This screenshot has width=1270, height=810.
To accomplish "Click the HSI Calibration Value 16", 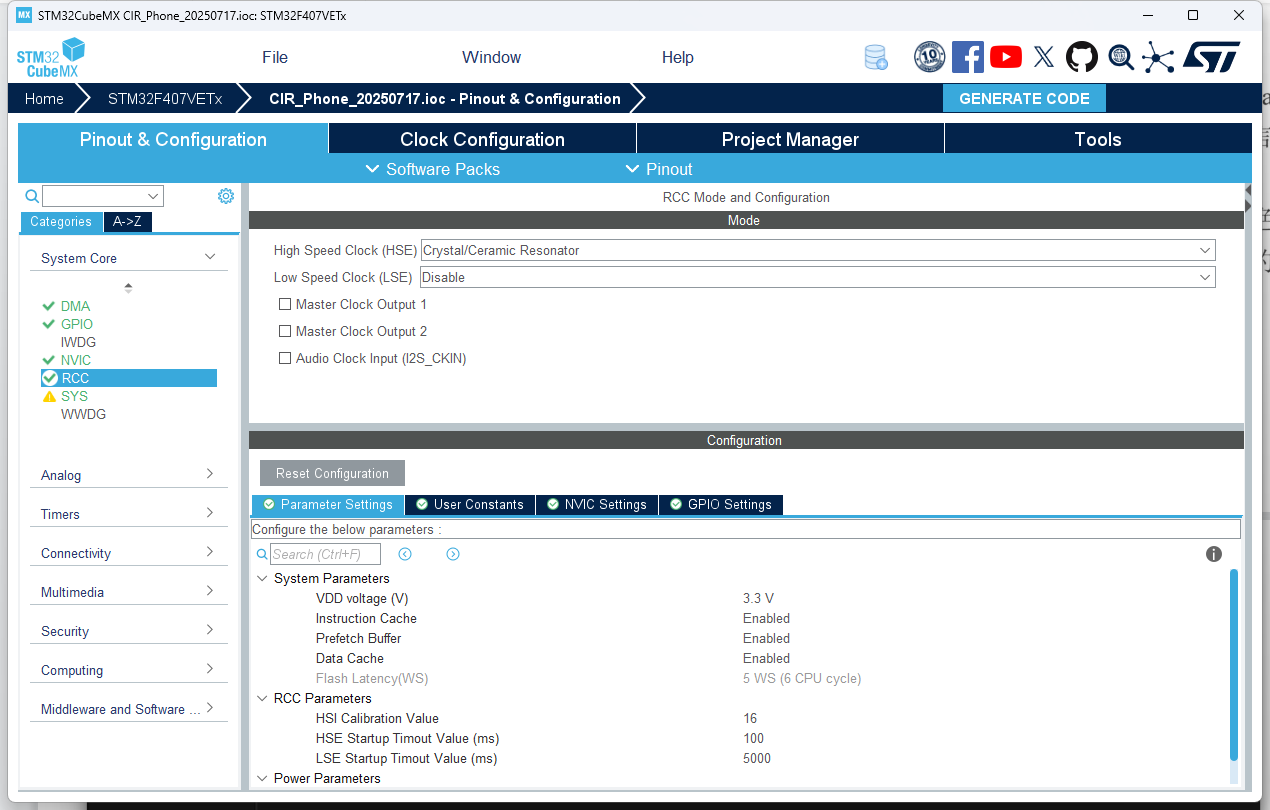I will [750, 718].
